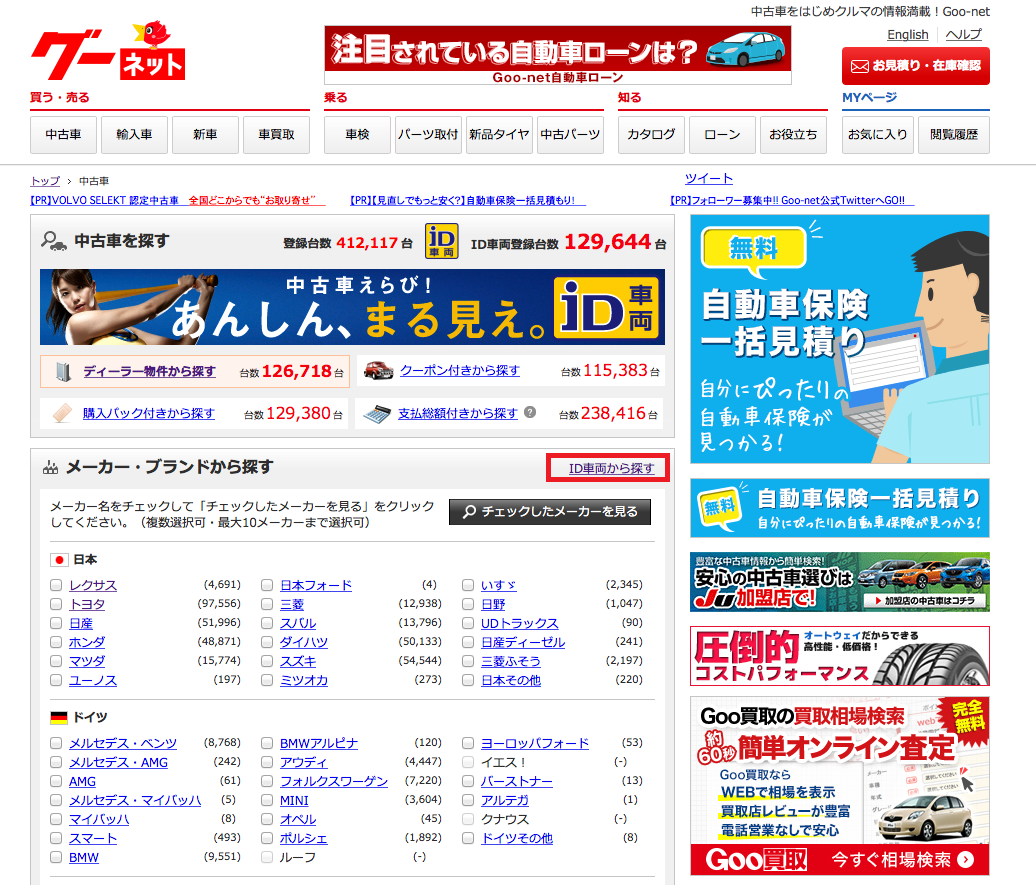The image size is (1036, 885).
Task: Select the スバル checkbox
Action: point(267,623)
